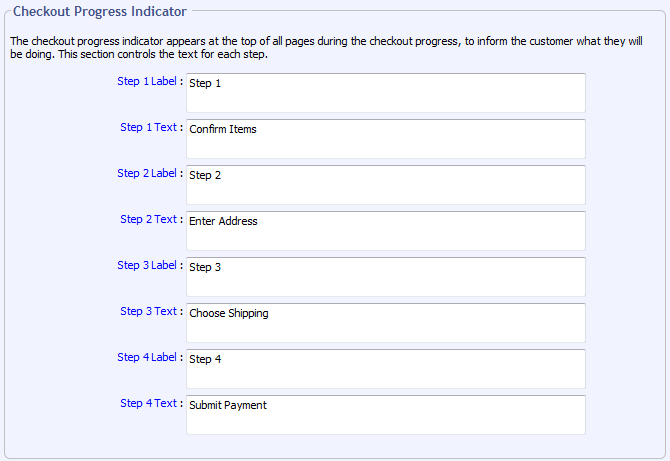The image size is (670, 461).
Task: Select the Step 2 Label text box
Action: click(385, 185)
